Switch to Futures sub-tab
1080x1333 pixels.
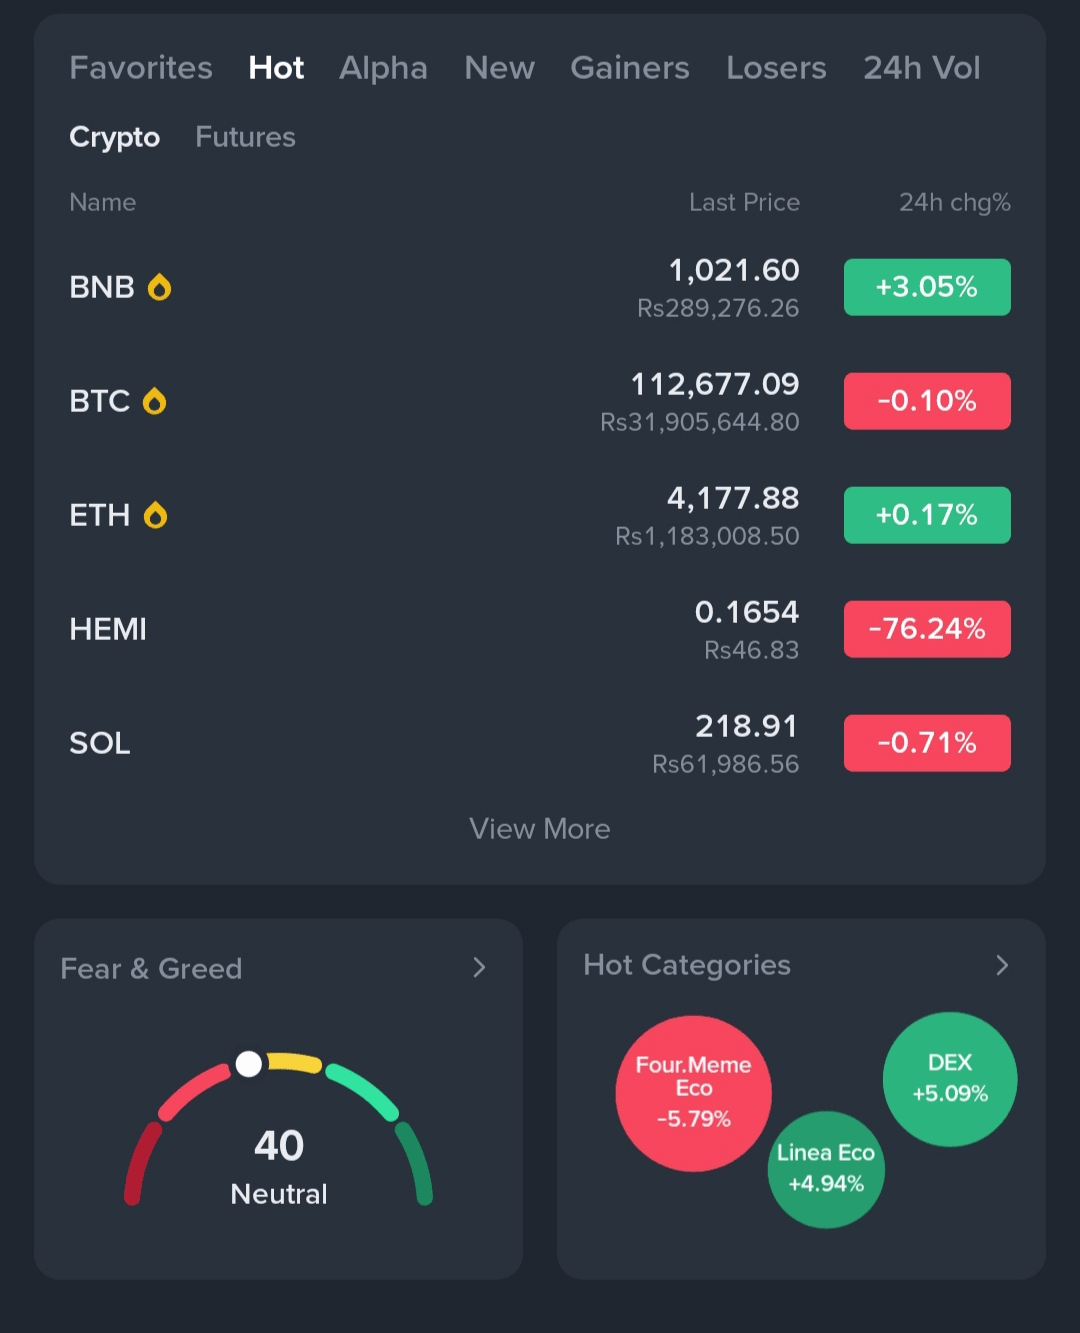coord(245,137)
